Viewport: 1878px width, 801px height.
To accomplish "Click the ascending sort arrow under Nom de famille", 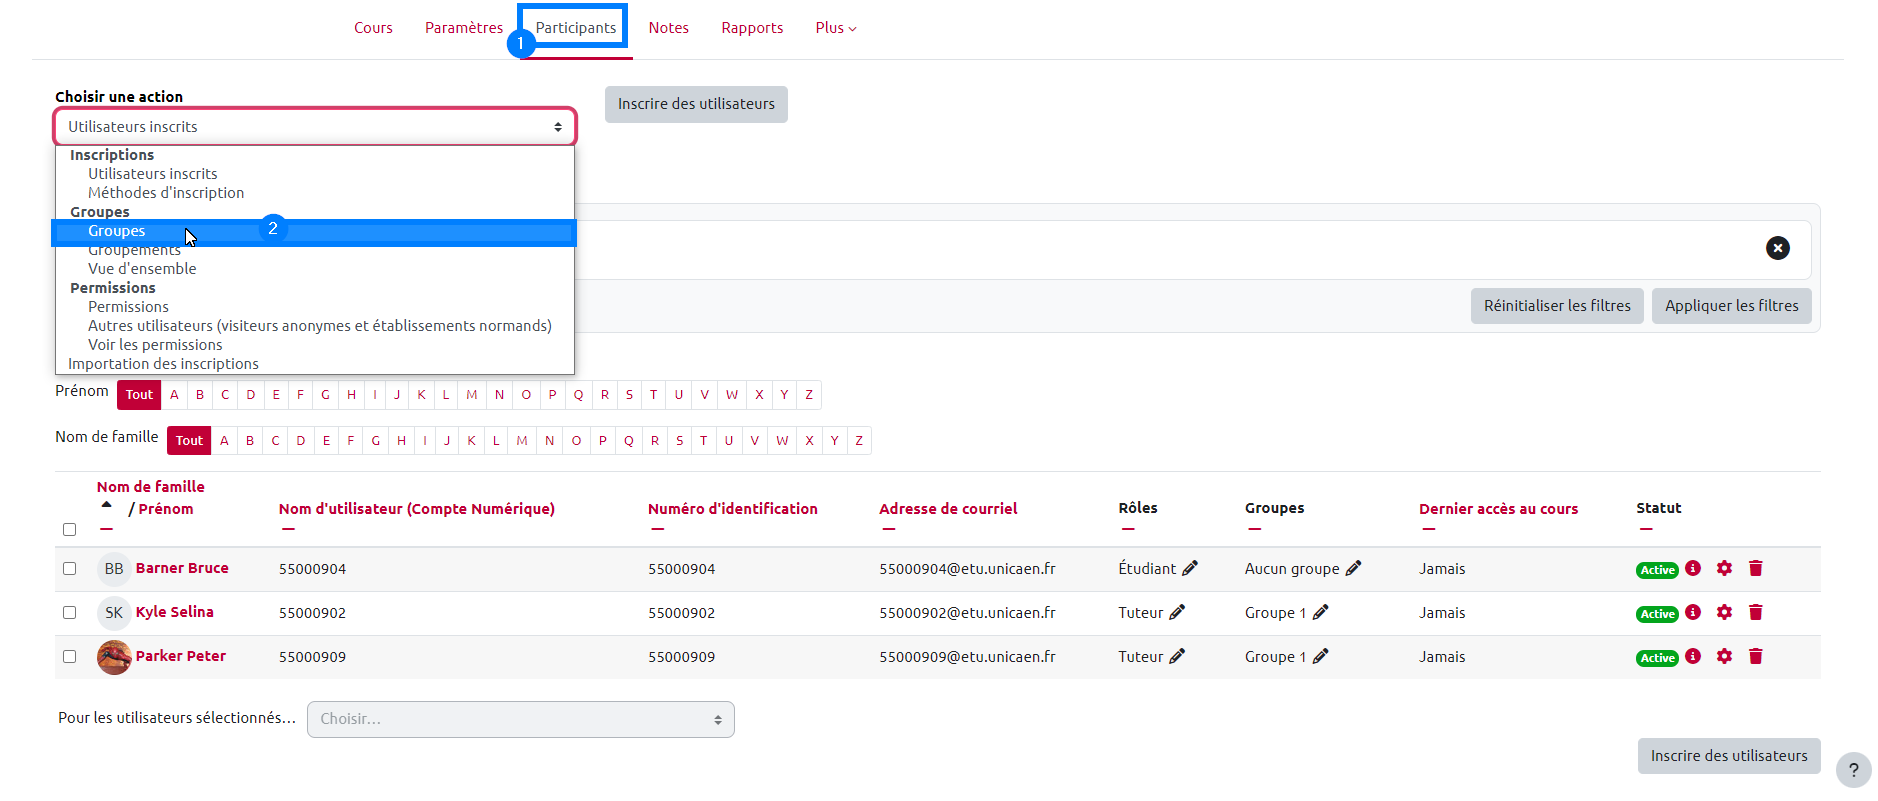I will point(107,505).
